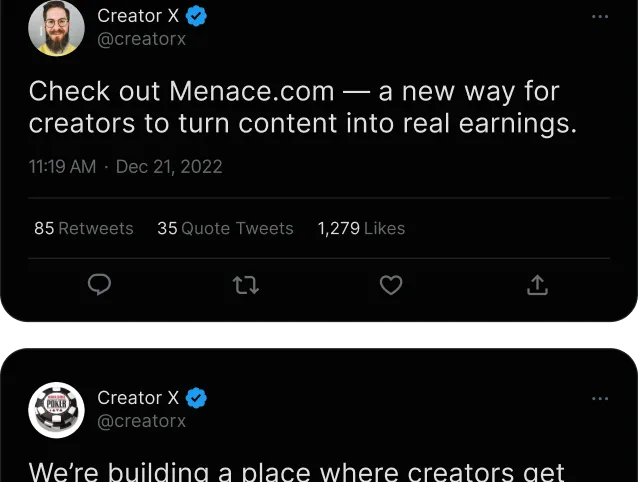
Task: Click the reply speech bubble icon
Action: (x=99, y=286)
